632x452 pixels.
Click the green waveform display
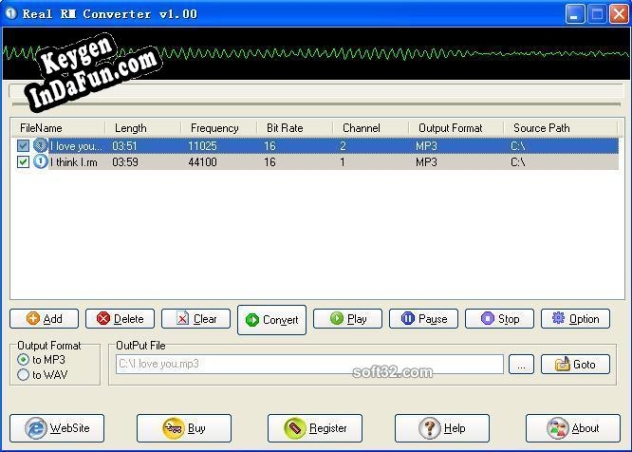316,53
